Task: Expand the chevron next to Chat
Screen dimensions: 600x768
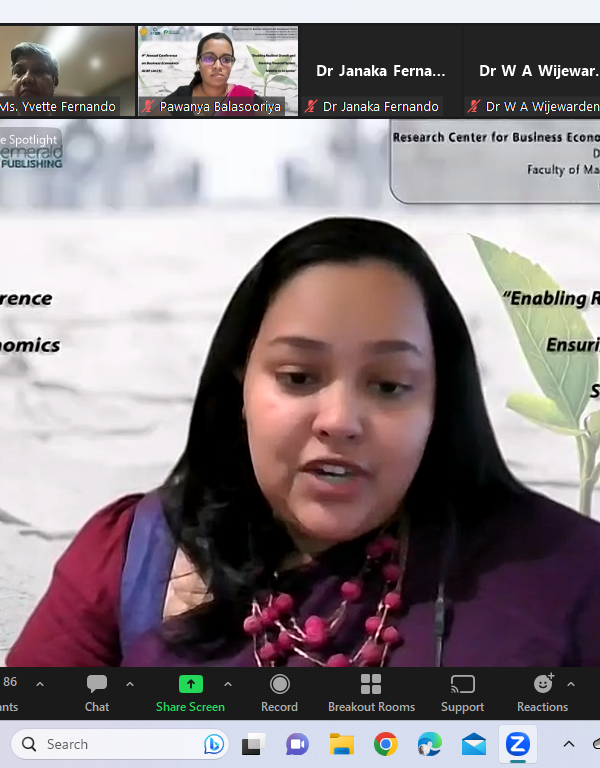Action: pyautogui.click(x=130, y=685)
